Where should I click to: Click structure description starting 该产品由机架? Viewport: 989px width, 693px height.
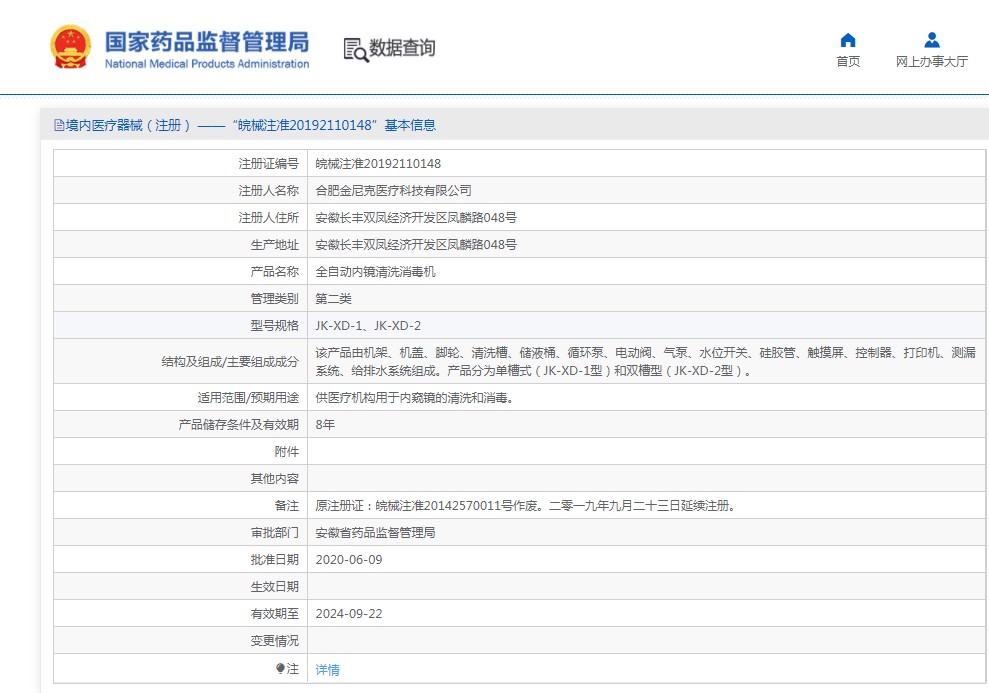[x=645, y=361]
